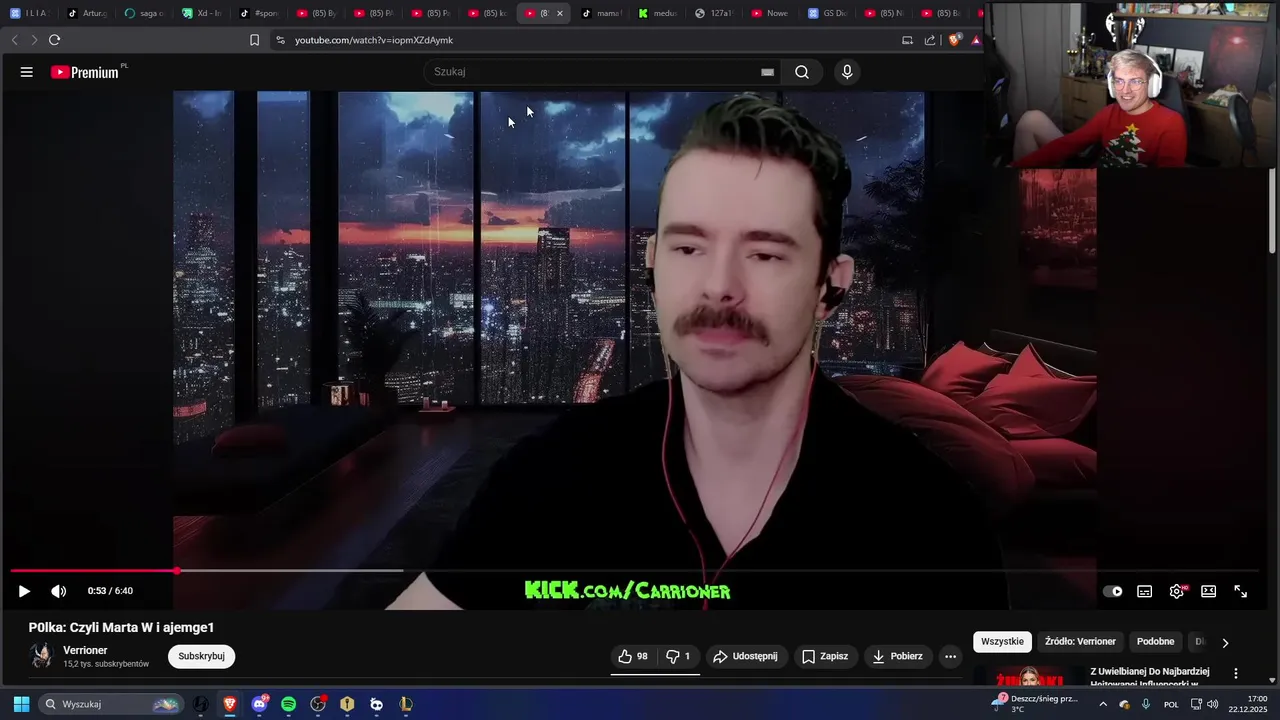1280x720 pixels.
Task: Switch to the medus Kick tab
Action: coord(659,13)
